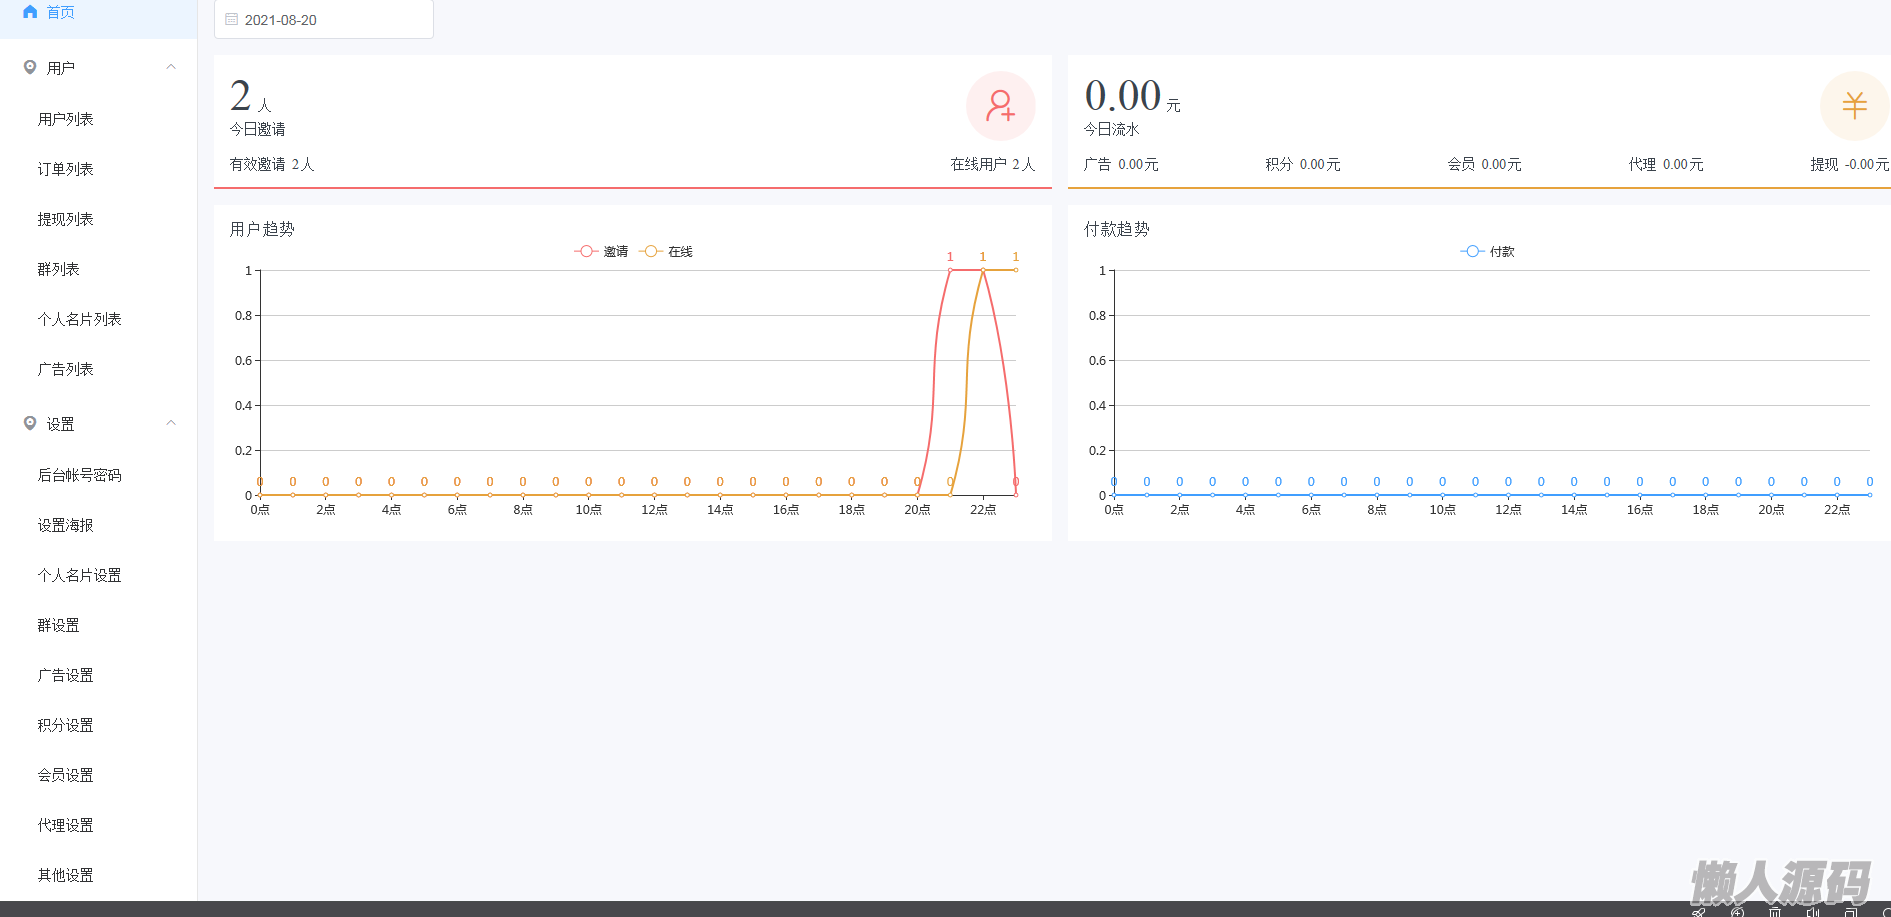This screenshot has width=1891, height=917.
Task: Click the rocket icon in bottom bar
Action: [1698, 911]
